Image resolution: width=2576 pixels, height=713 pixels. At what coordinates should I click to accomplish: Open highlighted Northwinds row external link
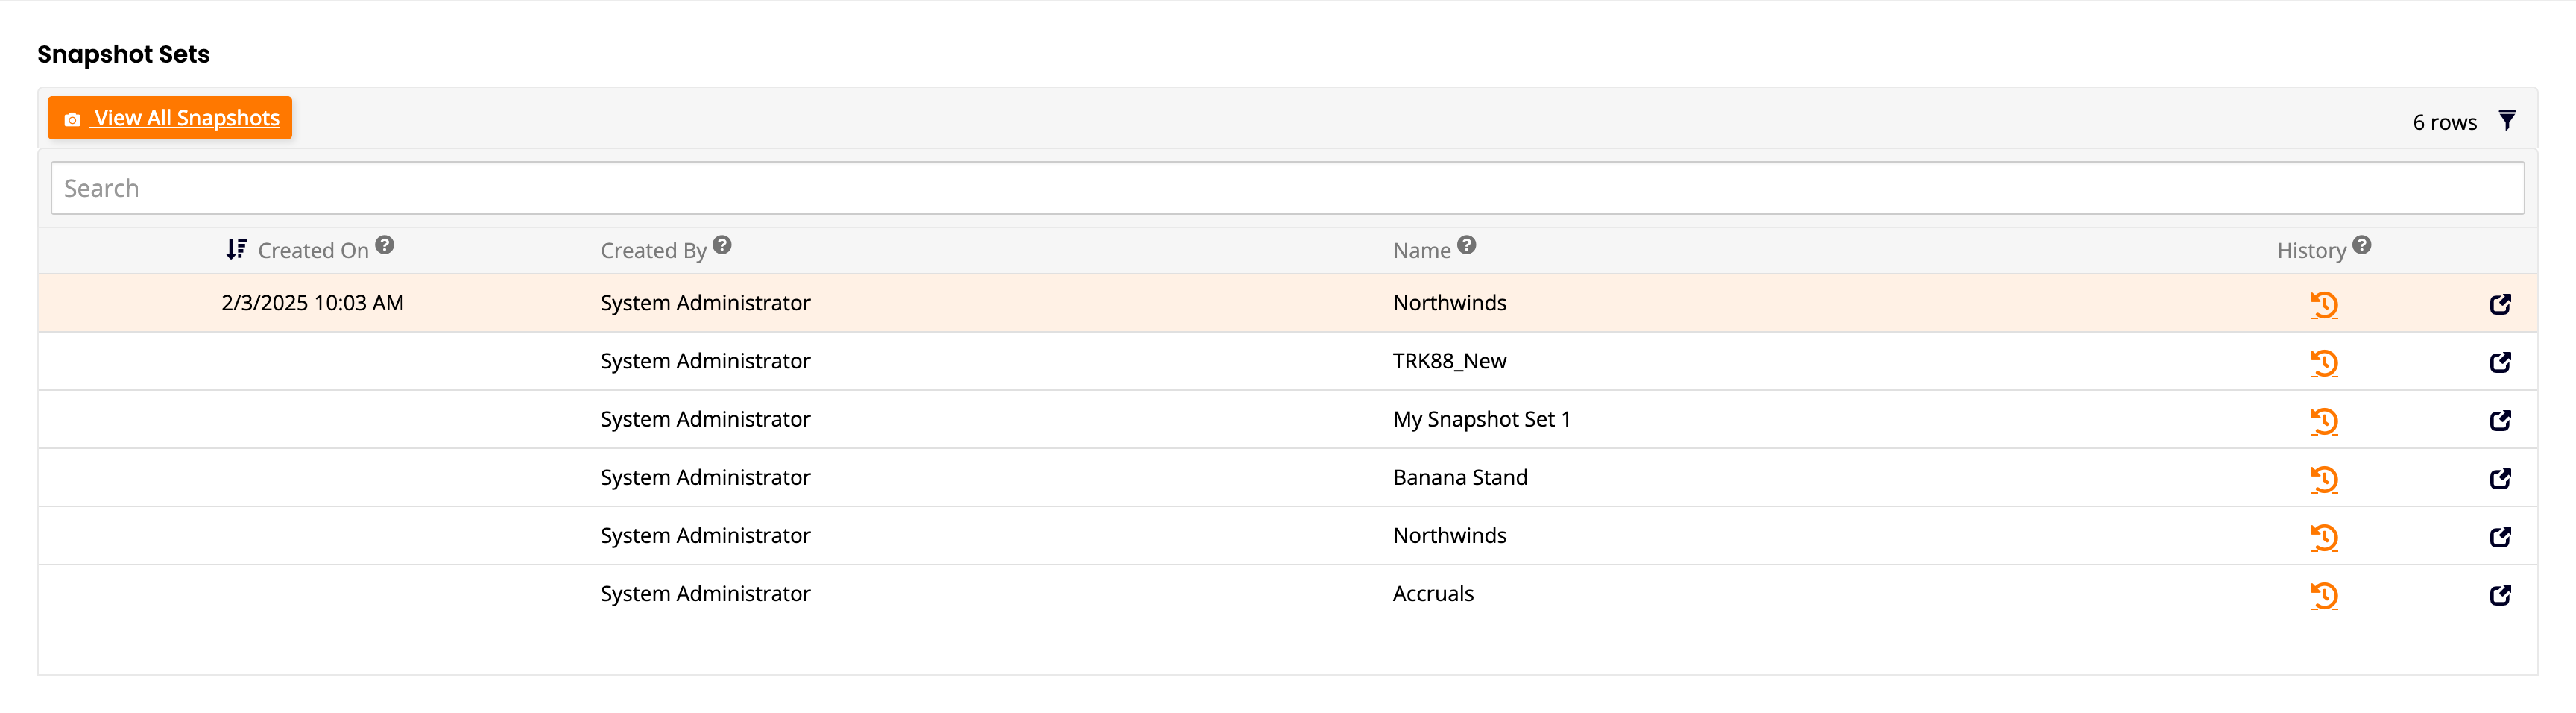pos(2499,304)
